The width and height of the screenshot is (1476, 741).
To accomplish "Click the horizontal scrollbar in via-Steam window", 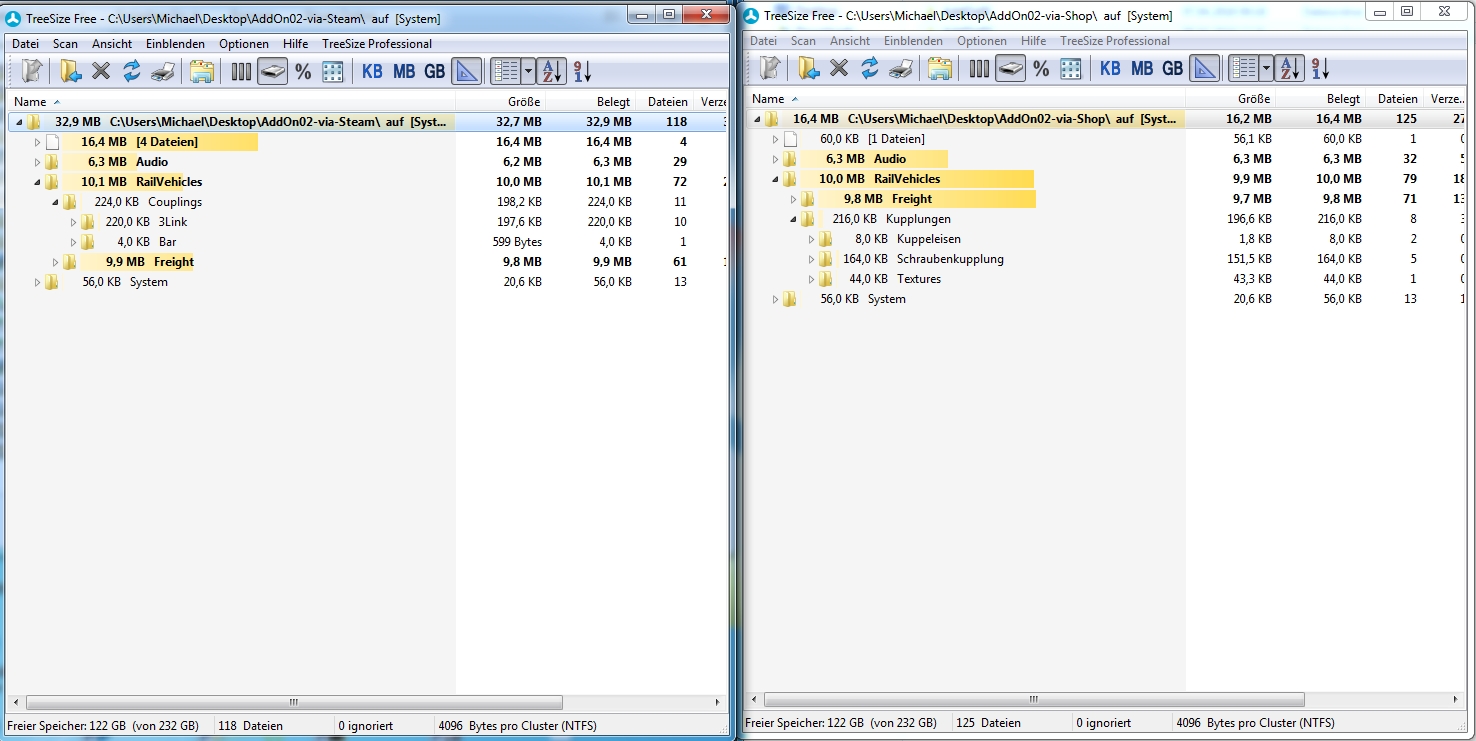I will click(294, 702).
